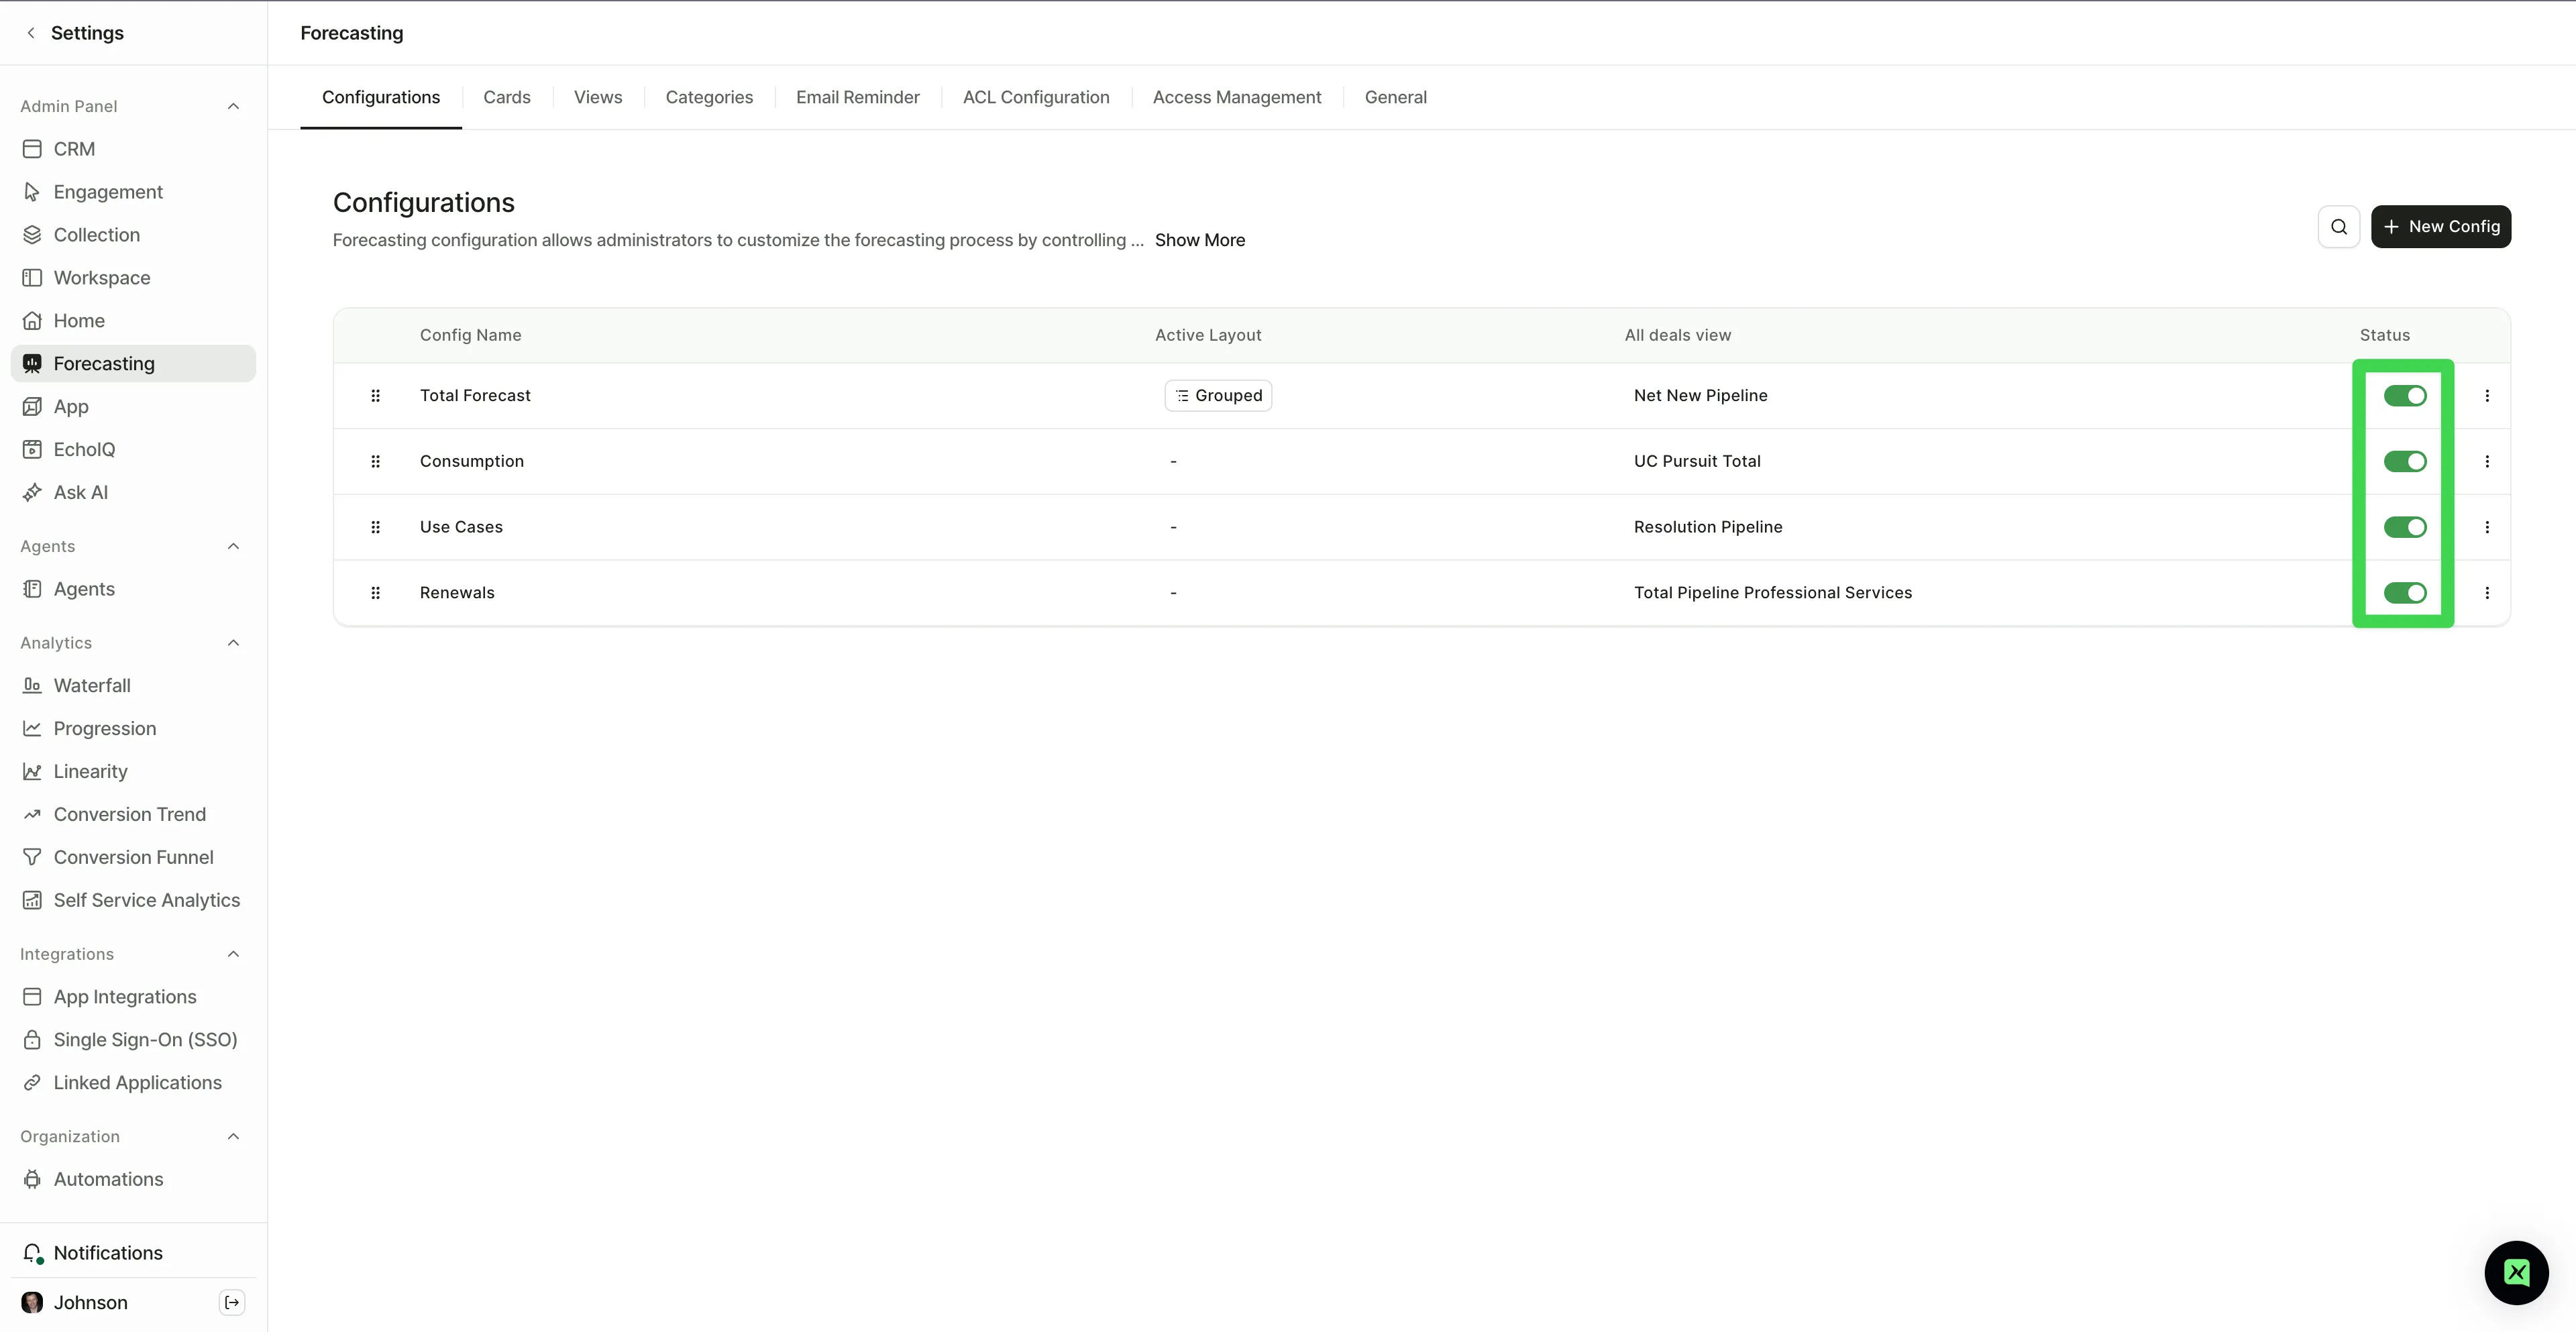
Task: Open the Linked Applications link icon
Action: point(32,1083)
